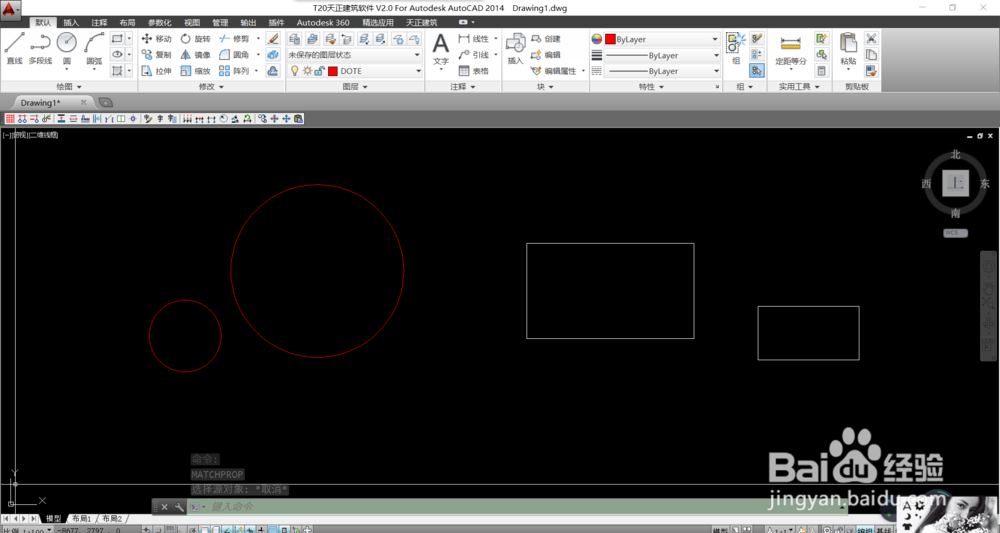
Task: Switch to the 布局2 layout tab
Action: coord(112,518)
